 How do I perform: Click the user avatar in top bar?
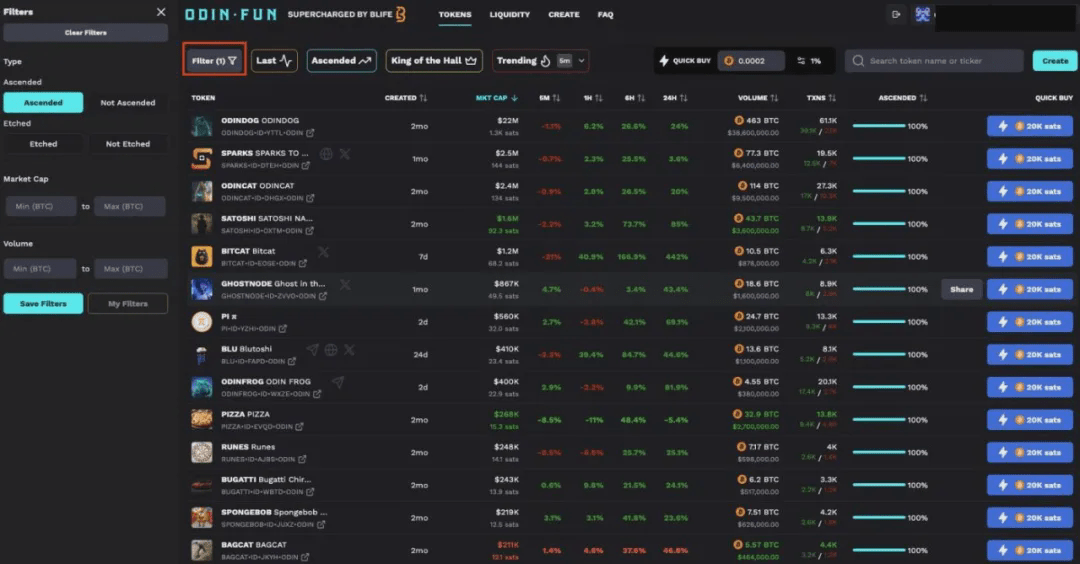(x=923, y=14)
